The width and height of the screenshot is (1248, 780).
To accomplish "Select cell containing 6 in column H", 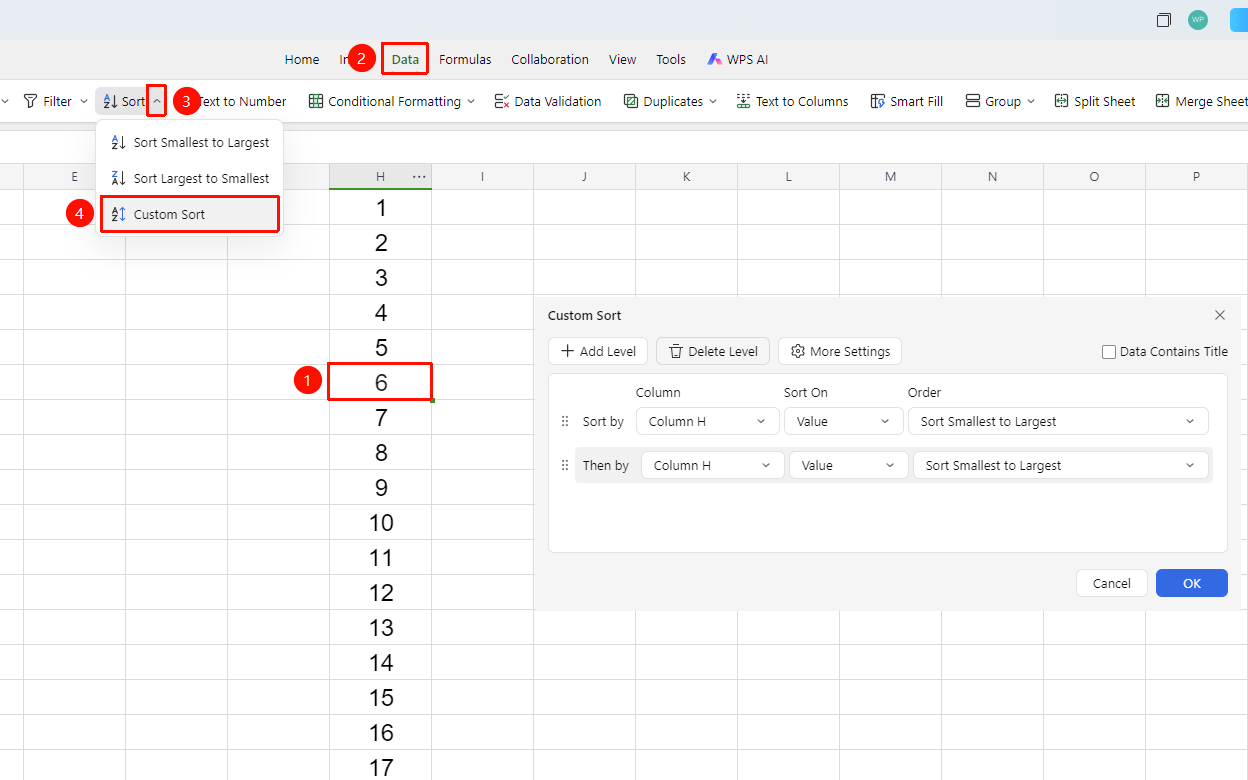I will click(380, 382).
